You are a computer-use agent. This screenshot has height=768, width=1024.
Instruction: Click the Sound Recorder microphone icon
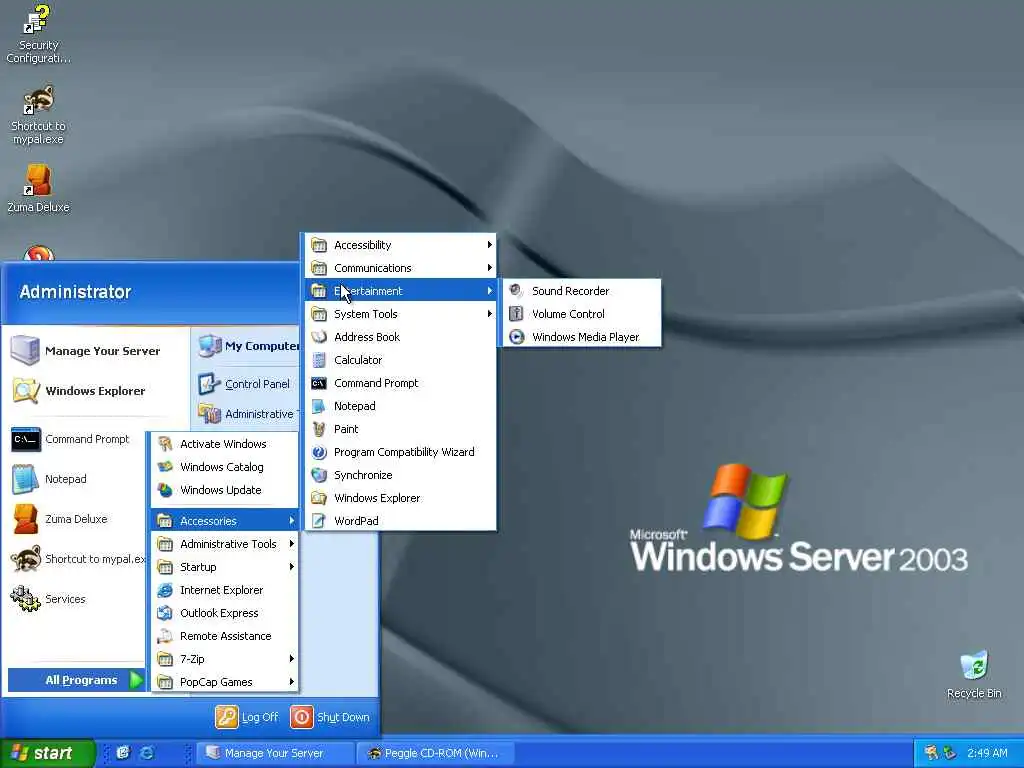517,291
